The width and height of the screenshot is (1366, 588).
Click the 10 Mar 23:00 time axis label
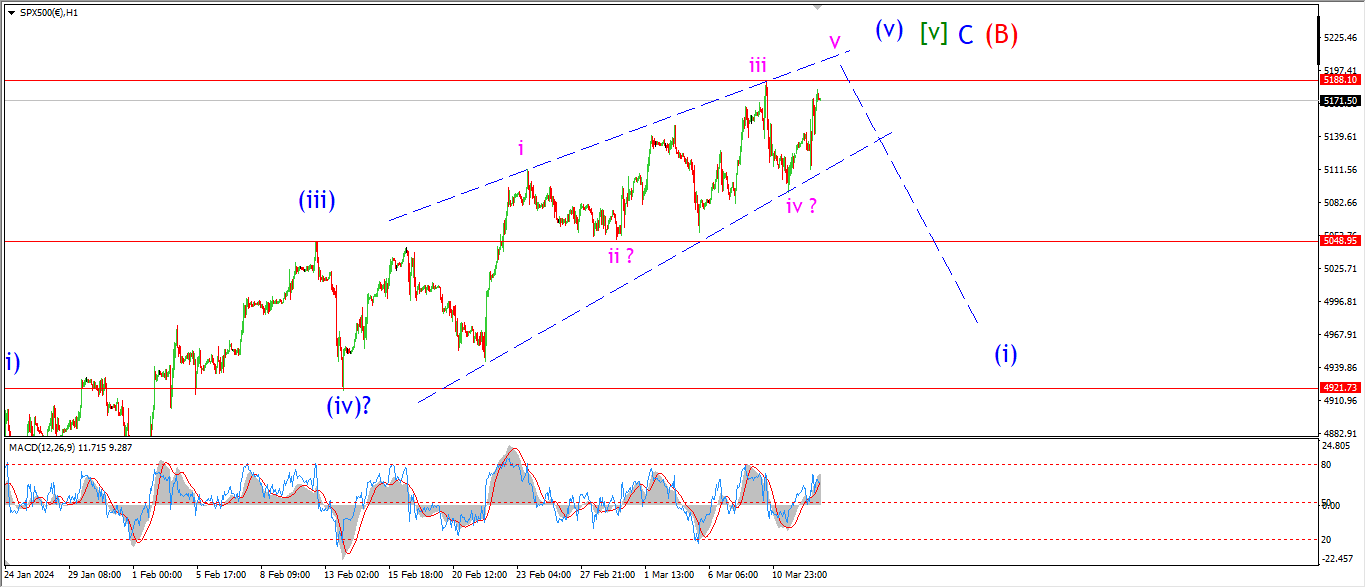click(798, 575)
